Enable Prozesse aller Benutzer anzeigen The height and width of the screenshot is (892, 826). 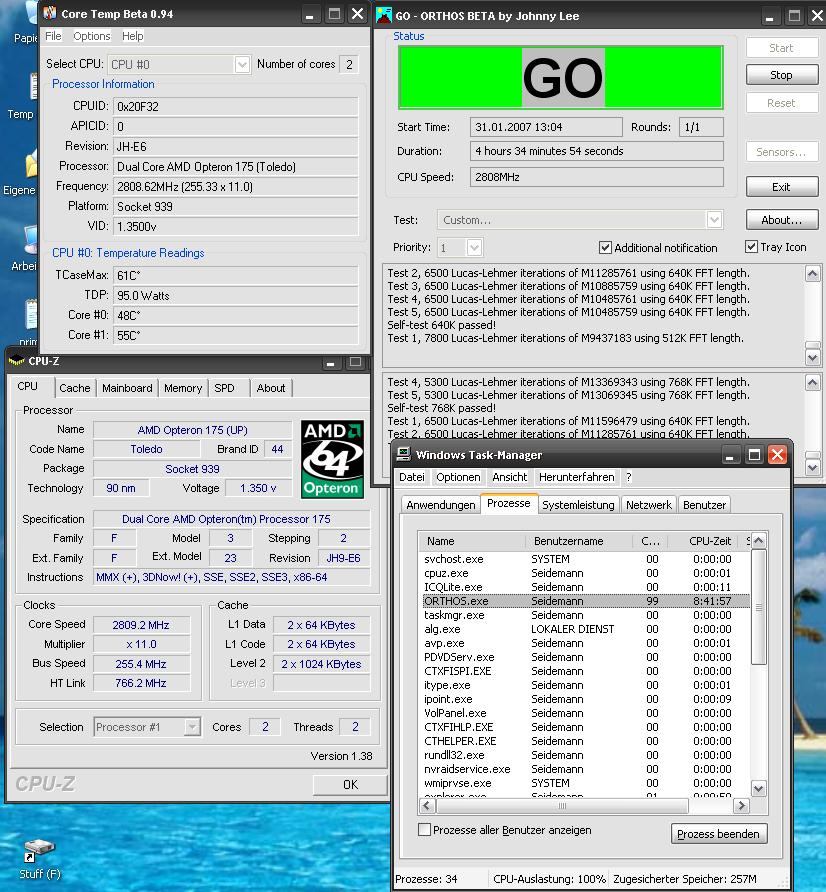(x=424, y=829)
